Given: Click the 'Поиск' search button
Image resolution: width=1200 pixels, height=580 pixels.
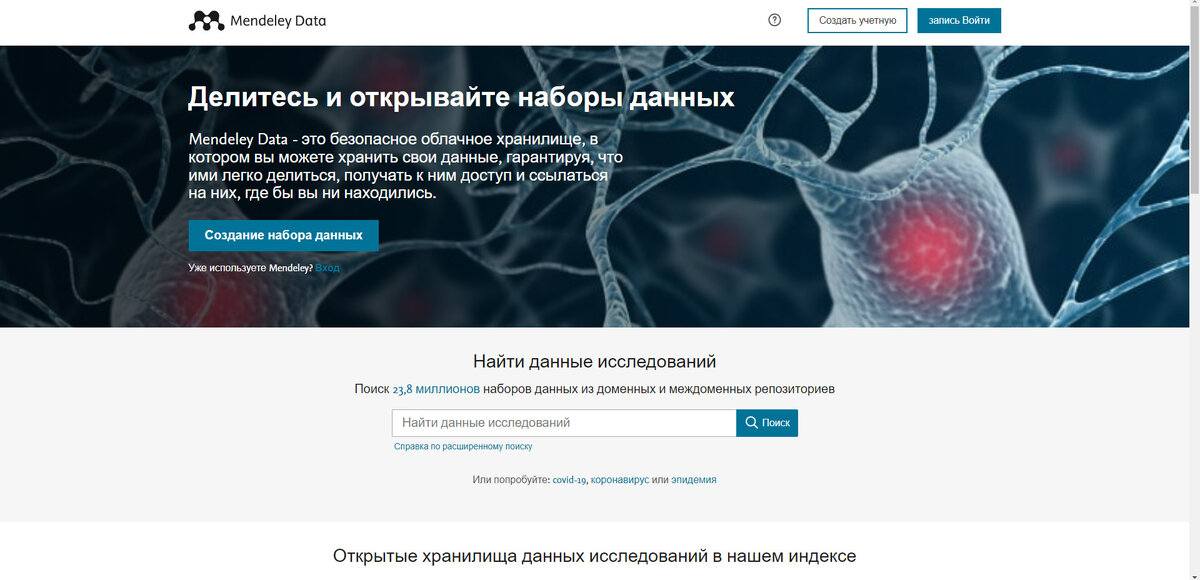Looking at the screenshot, I should click(767, 423).
